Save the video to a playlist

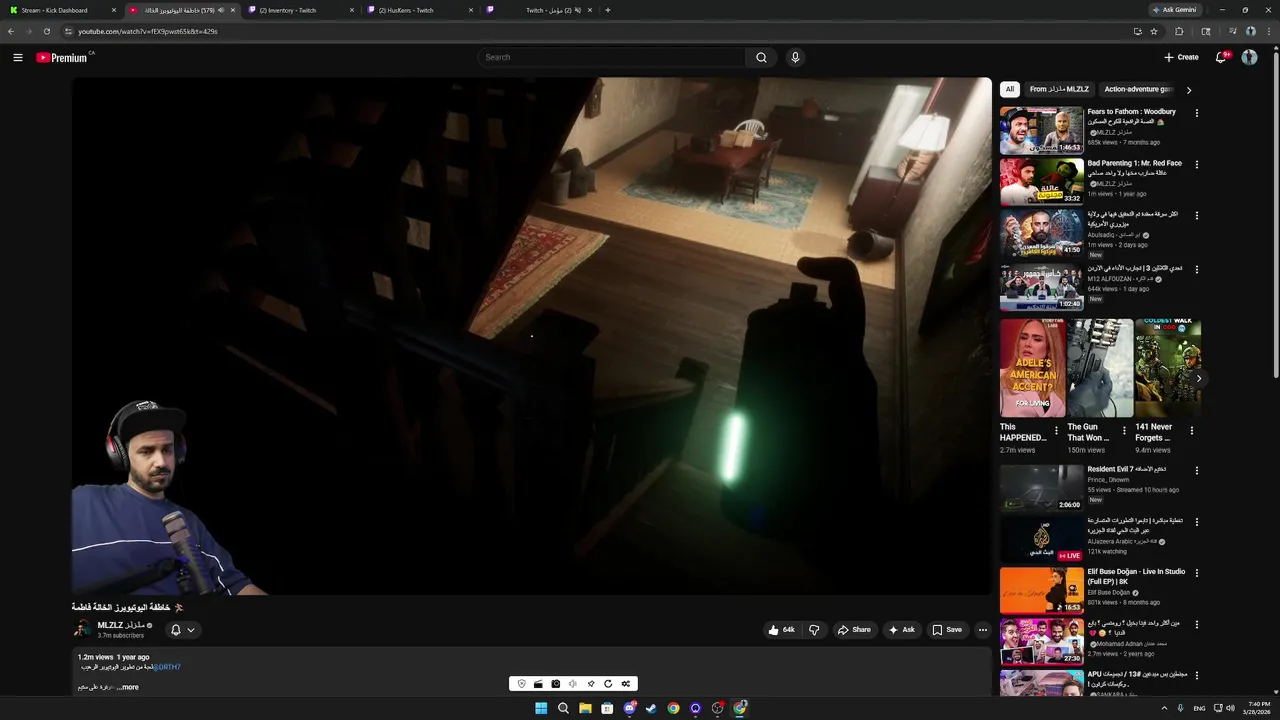(946, 630)
